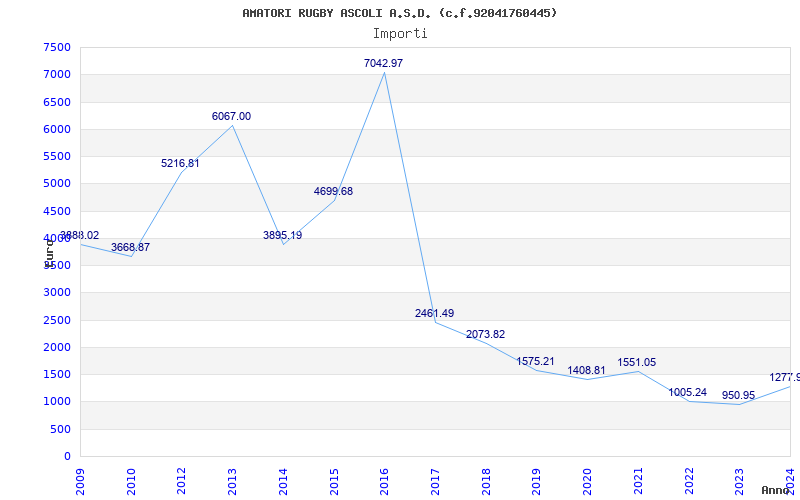Click the line's peak point at 2016
800x500 pixels.
tap(384, 72)
